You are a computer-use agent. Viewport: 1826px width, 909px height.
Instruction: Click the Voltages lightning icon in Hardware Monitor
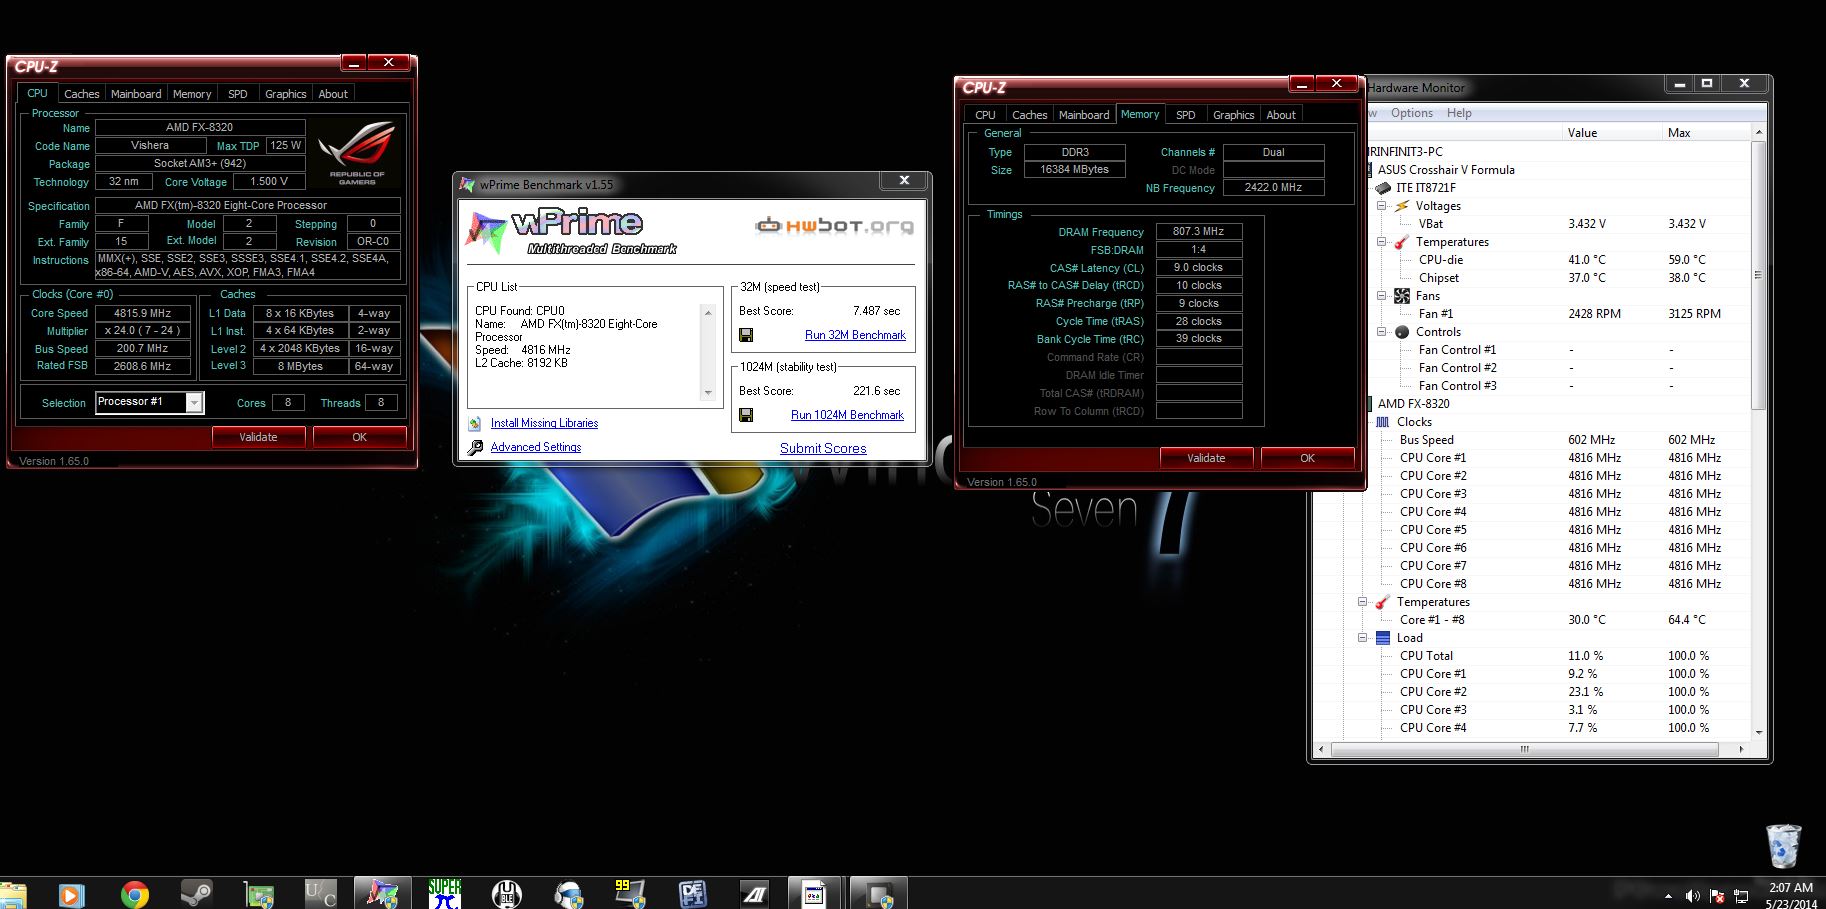point(1402,206)
